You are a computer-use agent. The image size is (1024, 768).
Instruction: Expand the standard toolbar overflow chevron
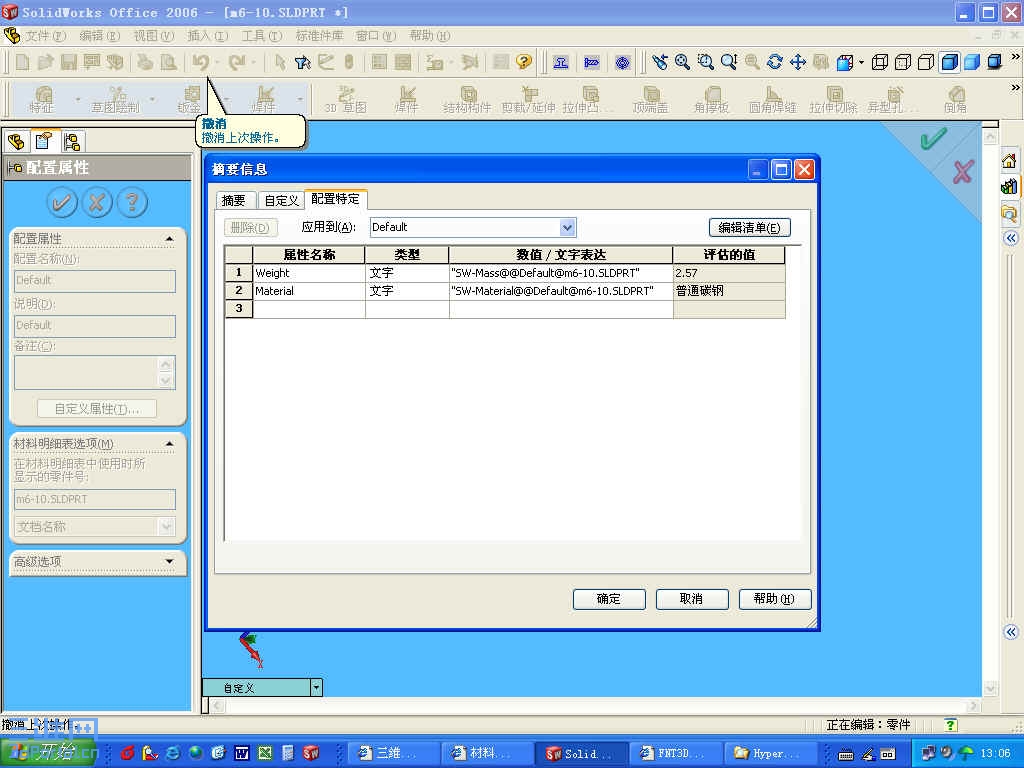(x=1015, y=57)
